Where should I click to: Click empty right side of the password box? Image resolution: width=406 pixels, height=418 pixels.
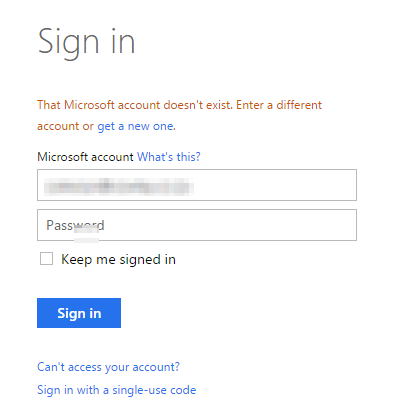coord(230,225)
